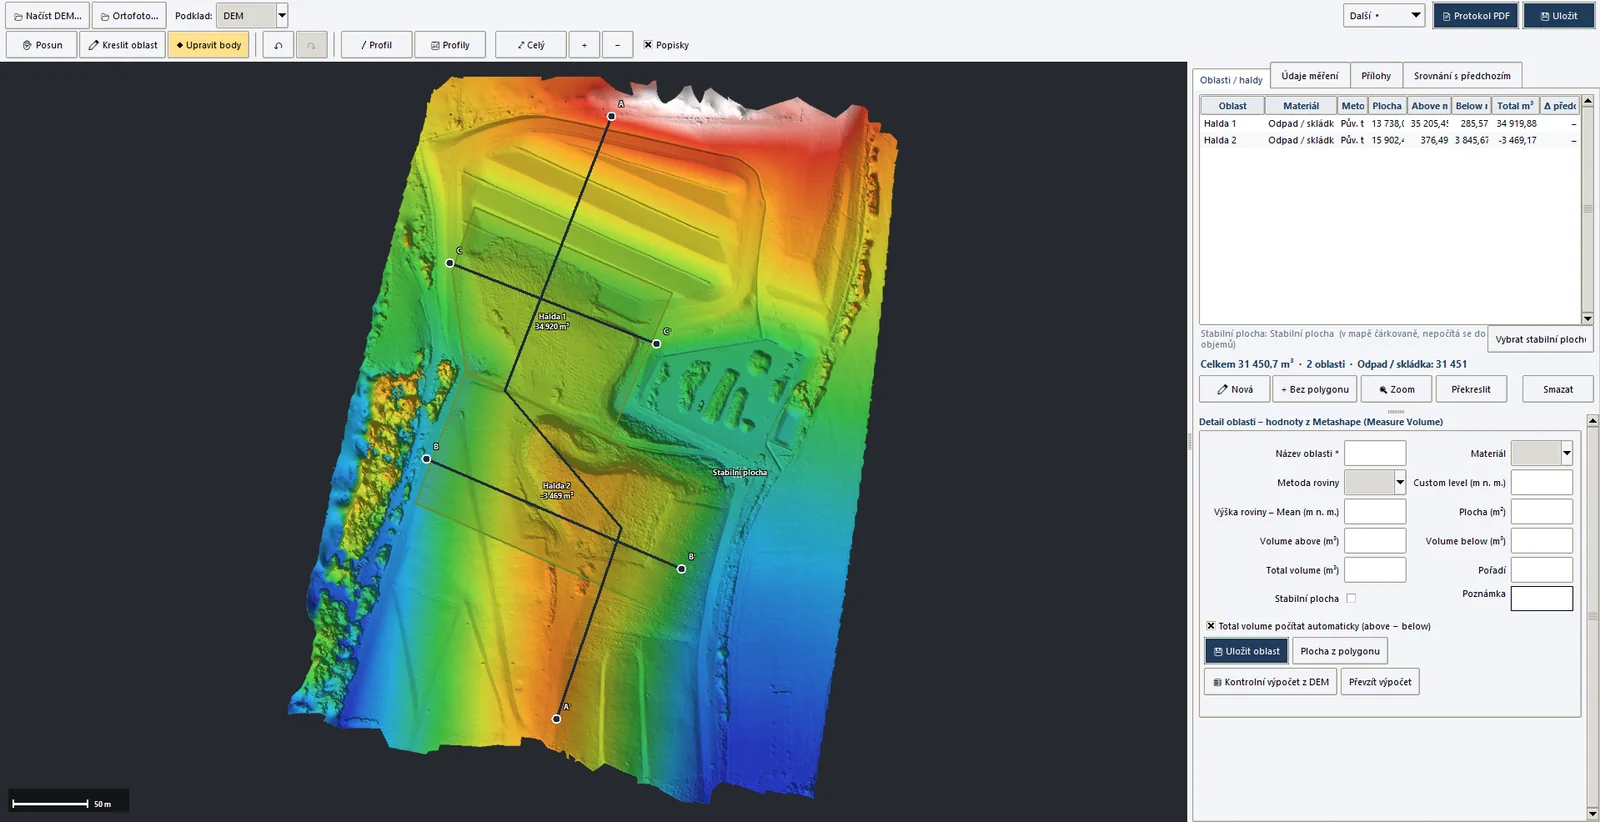Click Vybrat stabilní plochu button
This screenshot has height=822, width=1600.
(x=1540, y=339)
